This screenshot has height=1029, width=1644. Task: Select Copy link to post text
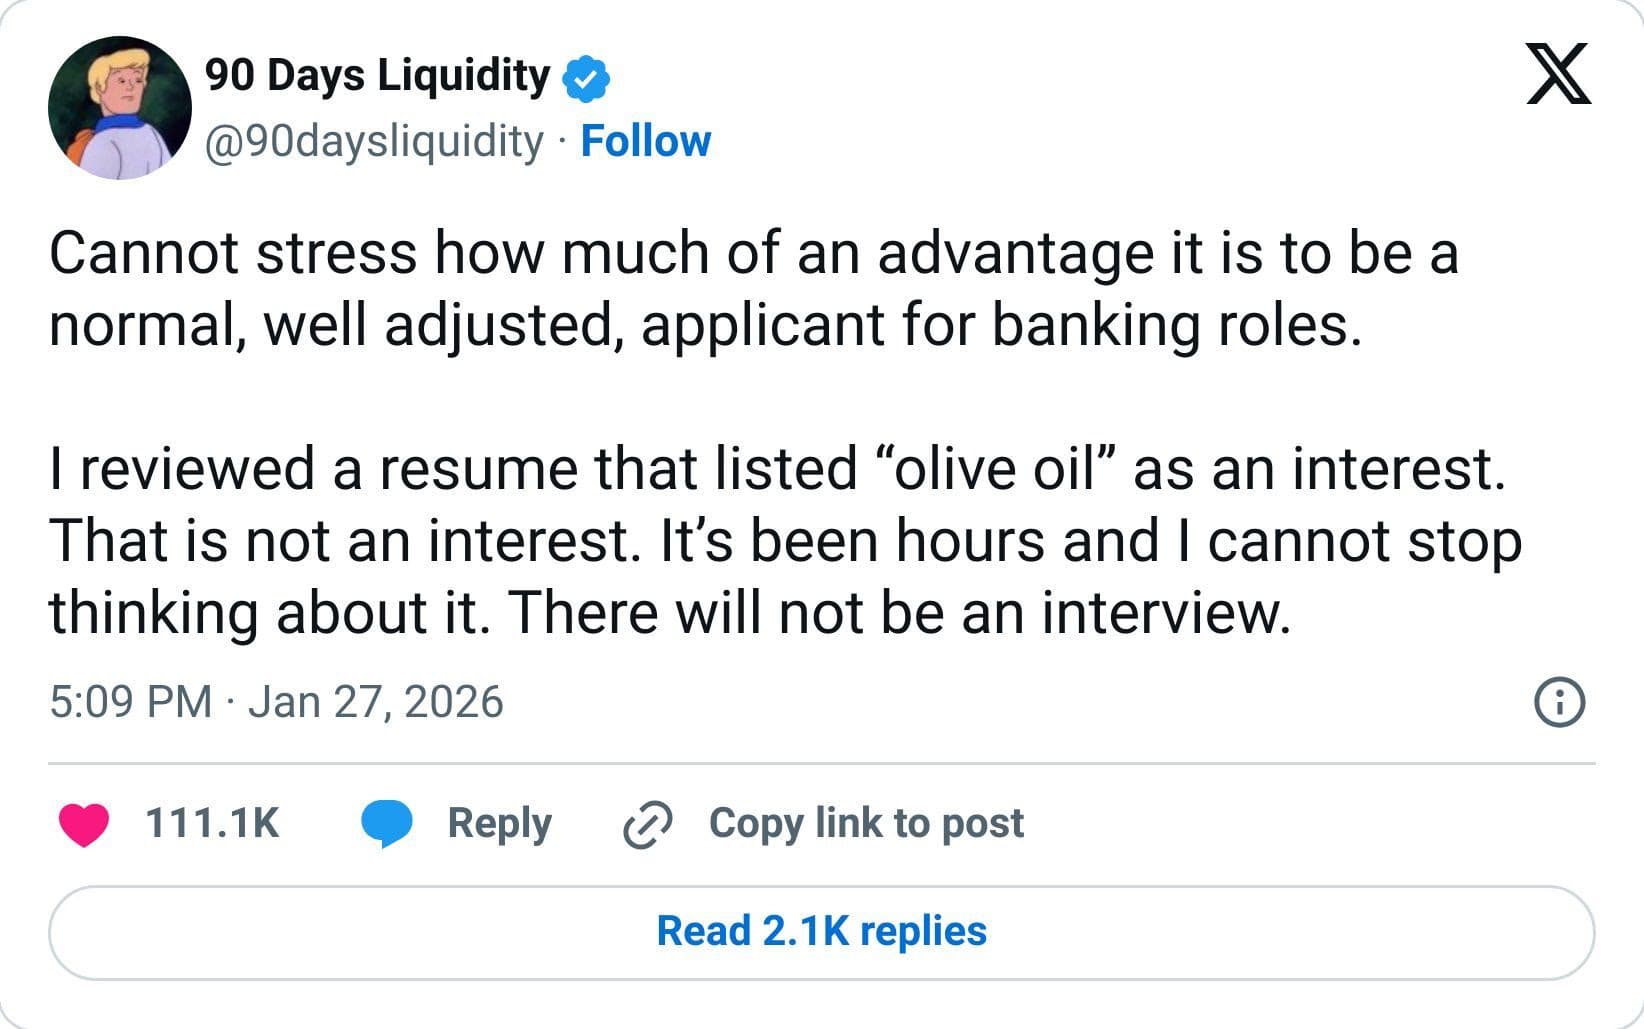click(x=866, y=823)
